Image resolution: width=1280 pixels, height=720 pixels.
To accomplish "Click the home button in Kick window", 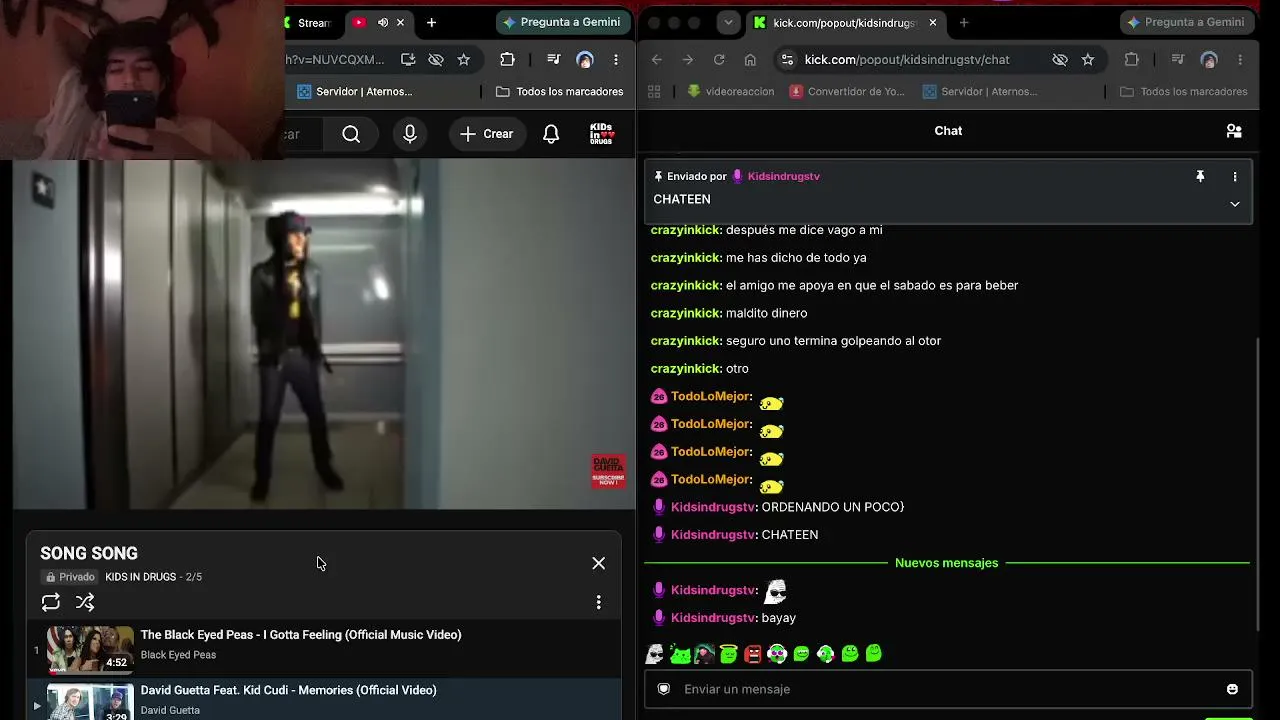I will point(750,60).
